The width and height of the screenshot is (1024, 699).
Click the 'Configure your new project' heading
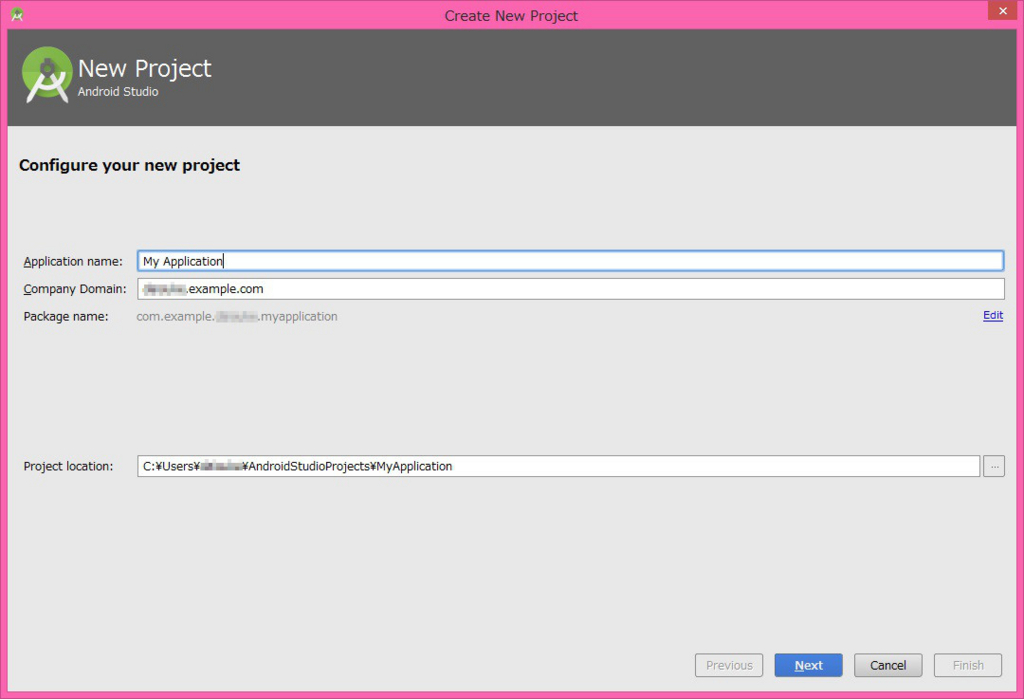point(129,165)
